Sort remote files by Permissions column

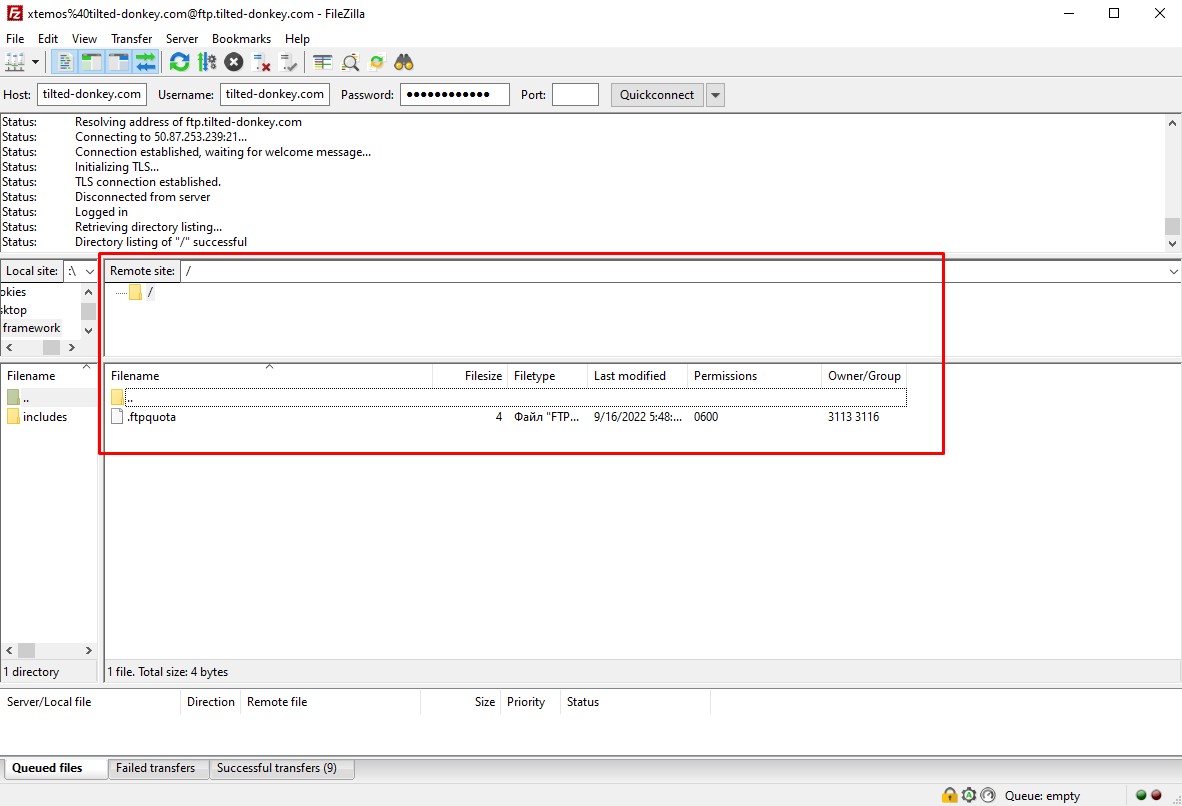click(755, 375)
